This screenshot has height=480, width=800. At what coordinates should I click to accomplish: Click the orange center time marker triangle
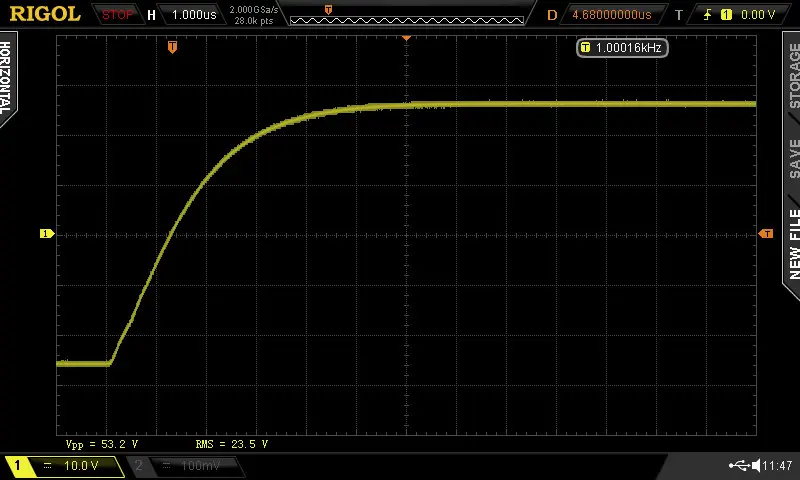click(407, 38)
